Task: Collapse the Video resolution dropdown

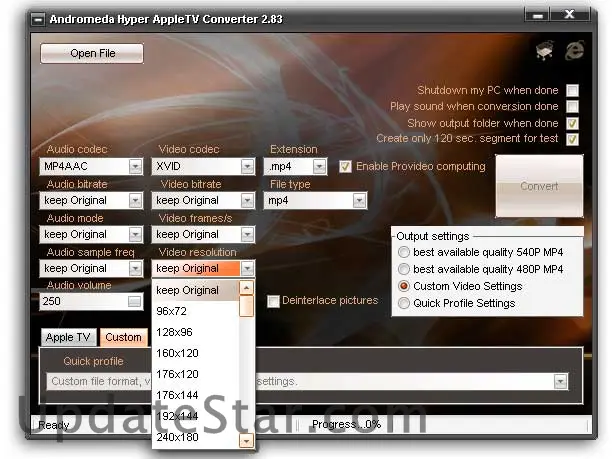Action: (x=247, y=269)
